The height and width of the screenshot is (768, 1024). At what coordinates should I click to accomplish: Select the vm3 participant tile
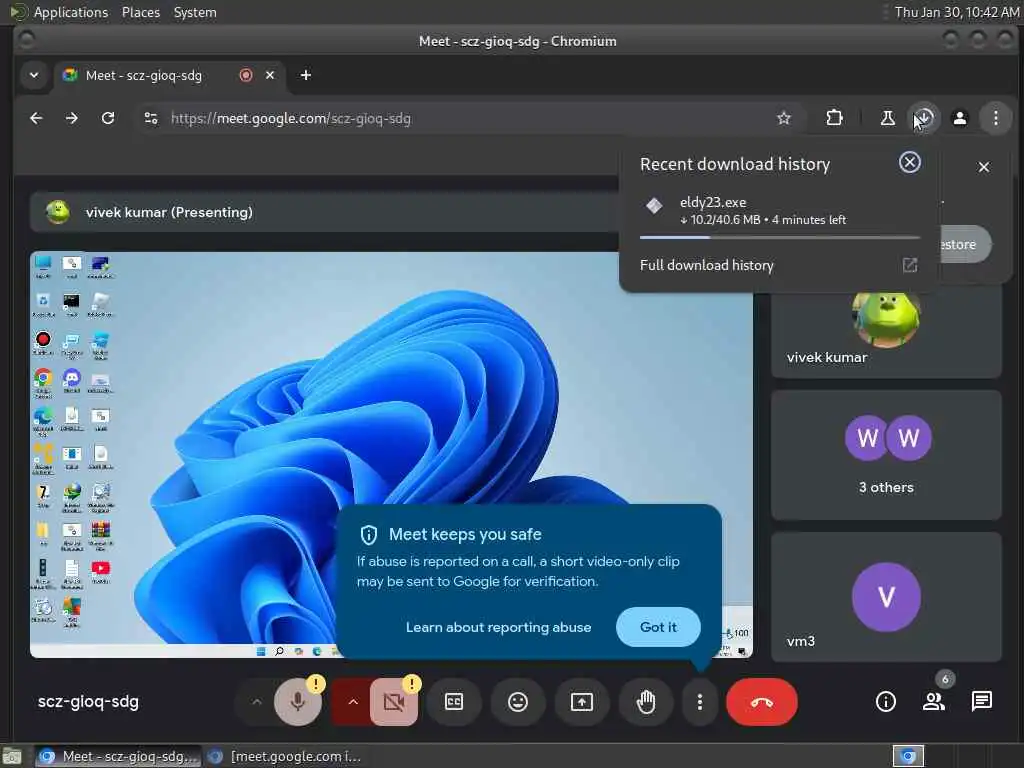(886, 598)
